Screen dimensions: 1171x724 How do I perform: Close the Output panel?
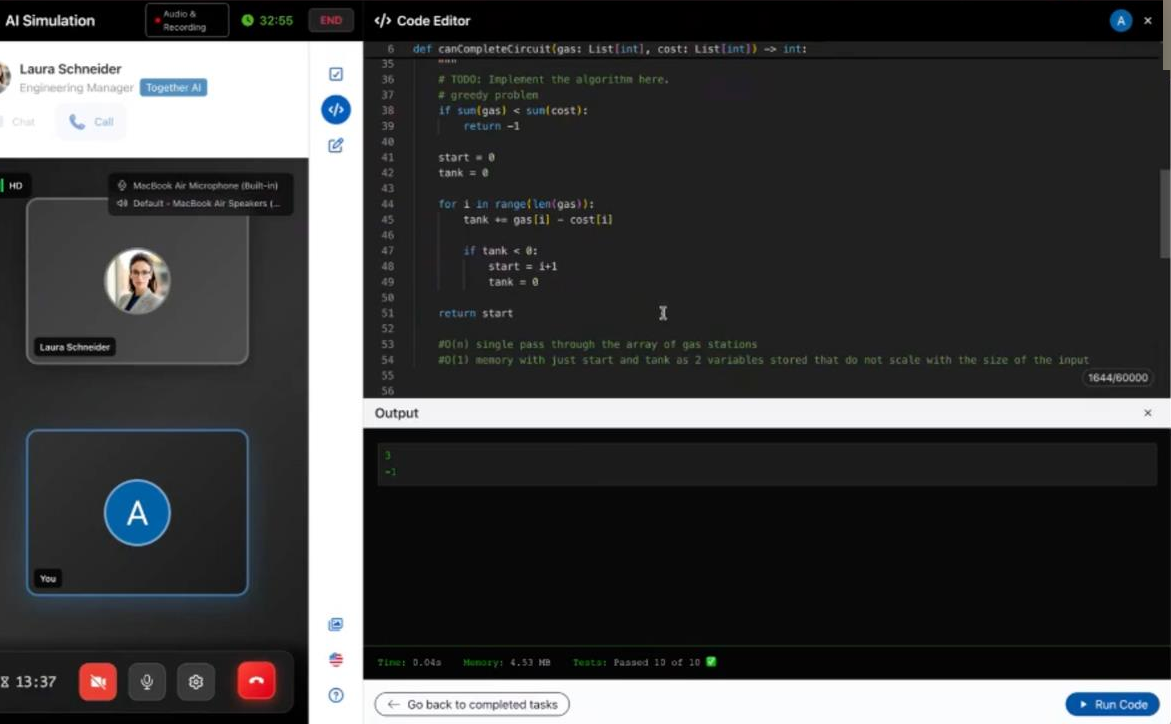click(1148, 412)
